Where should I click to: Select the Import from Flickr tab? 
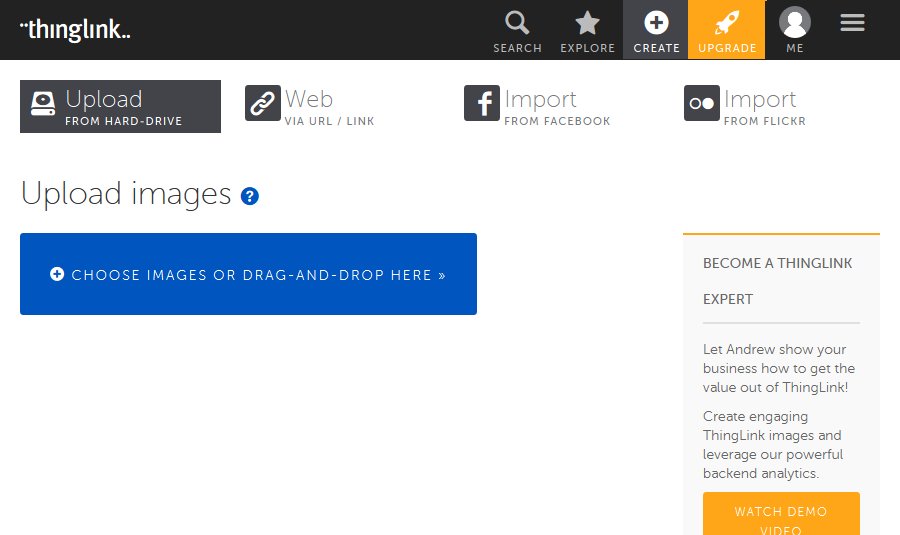[x=745, y=106]
